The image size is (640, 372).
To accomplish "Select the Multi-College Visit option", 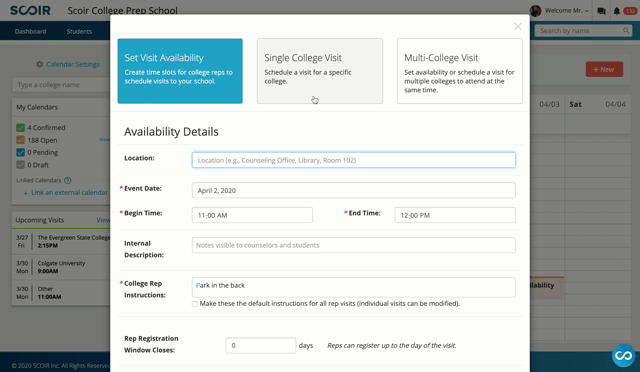I will click(460, 71).
